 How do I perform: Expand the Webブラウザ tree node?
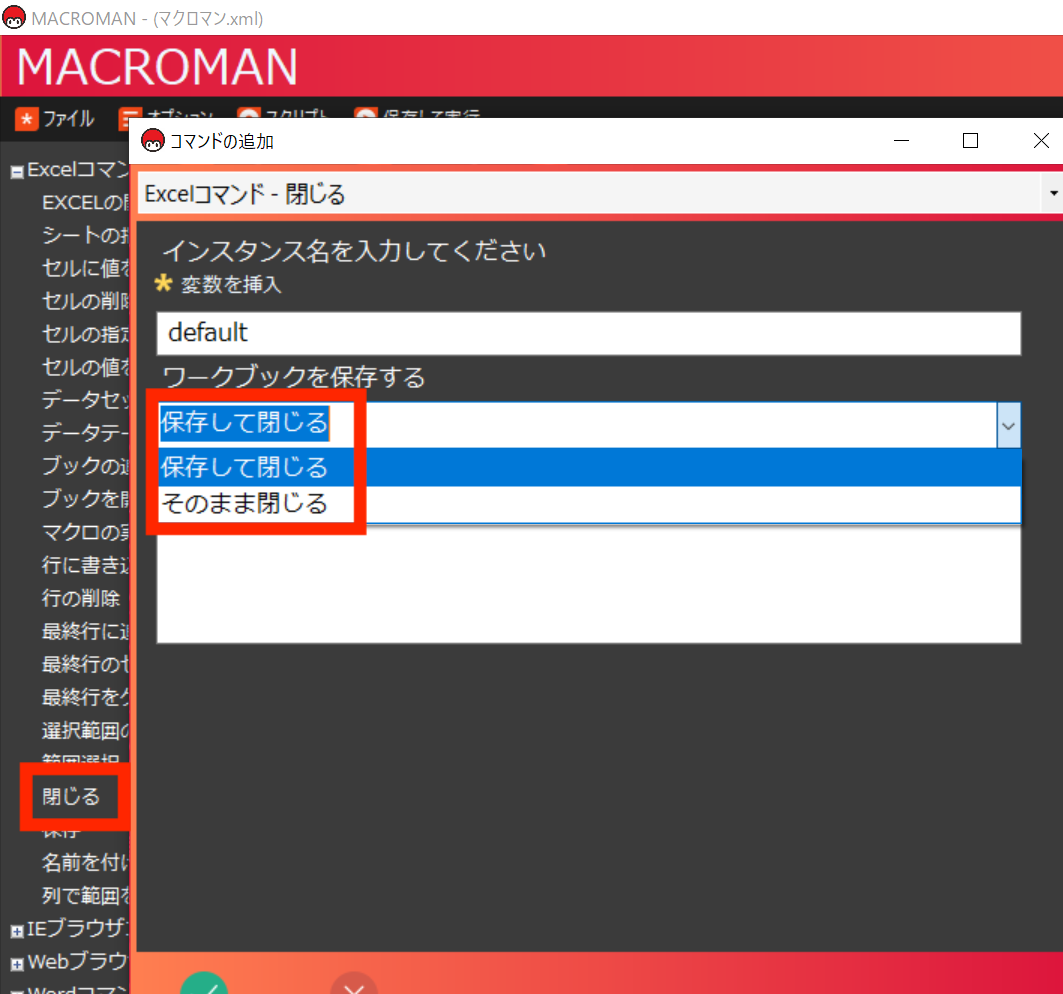(x=17, y=963)
